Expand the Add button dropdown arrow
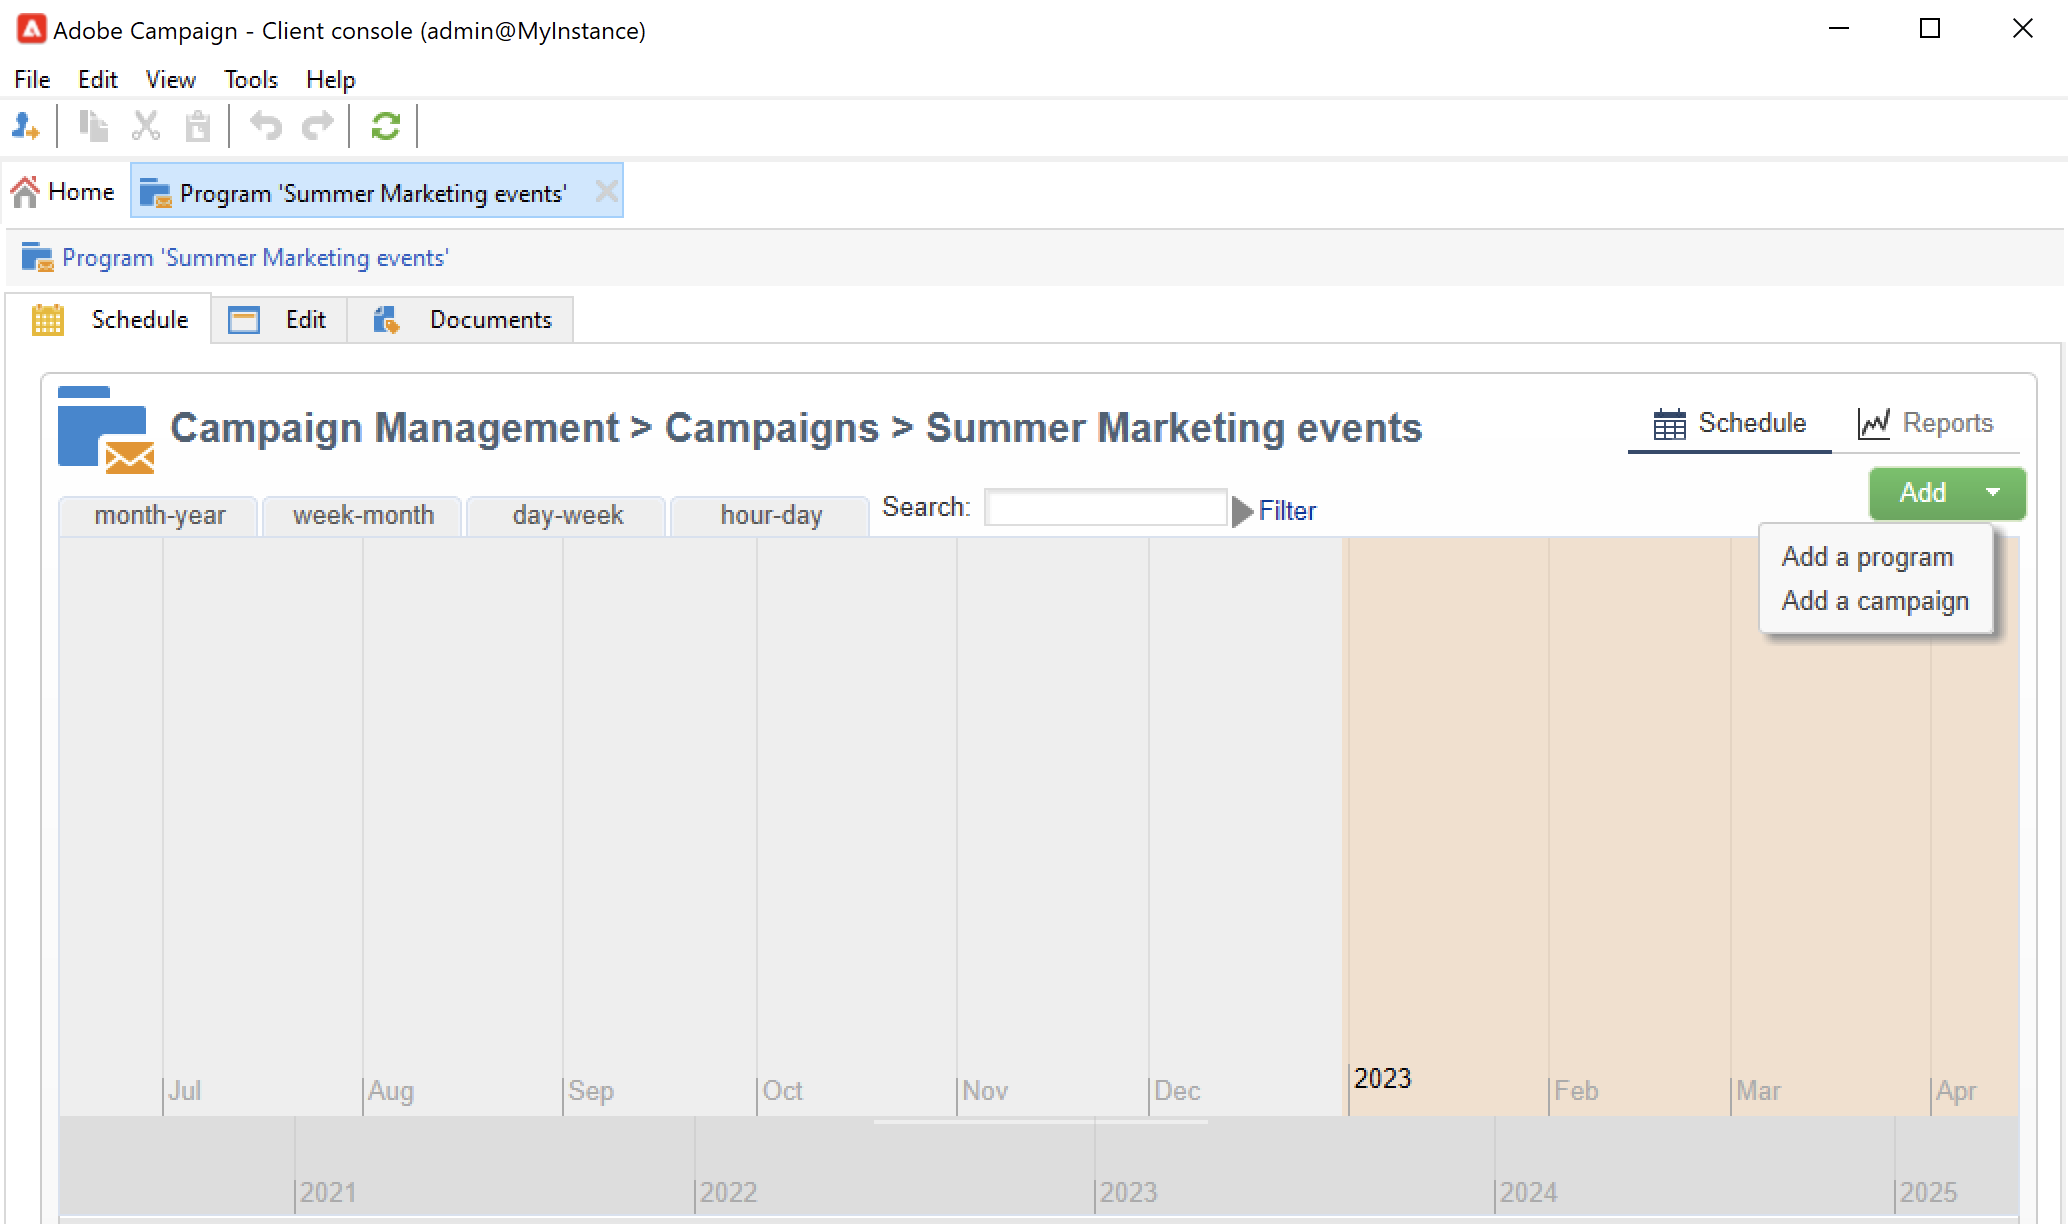 tap(1992, 492)
